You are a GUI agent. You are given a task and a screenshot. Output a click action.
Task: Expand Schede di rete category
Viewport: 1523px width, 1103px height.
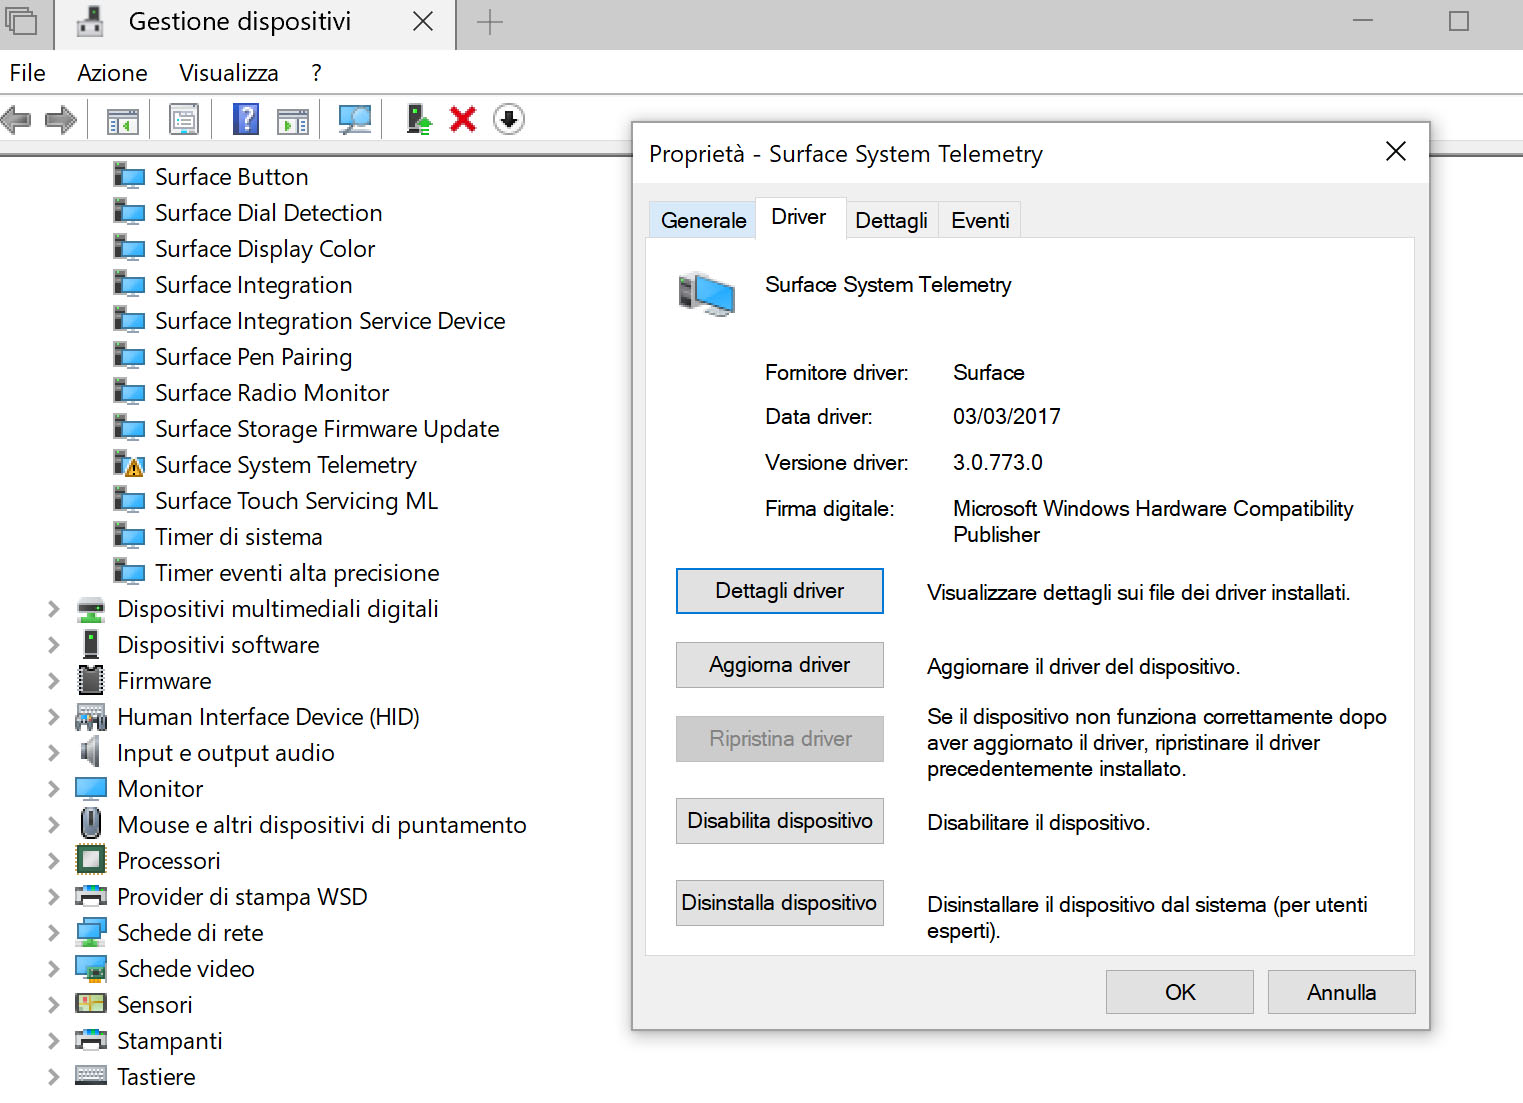pyautogui.click(x=54, y=932)
